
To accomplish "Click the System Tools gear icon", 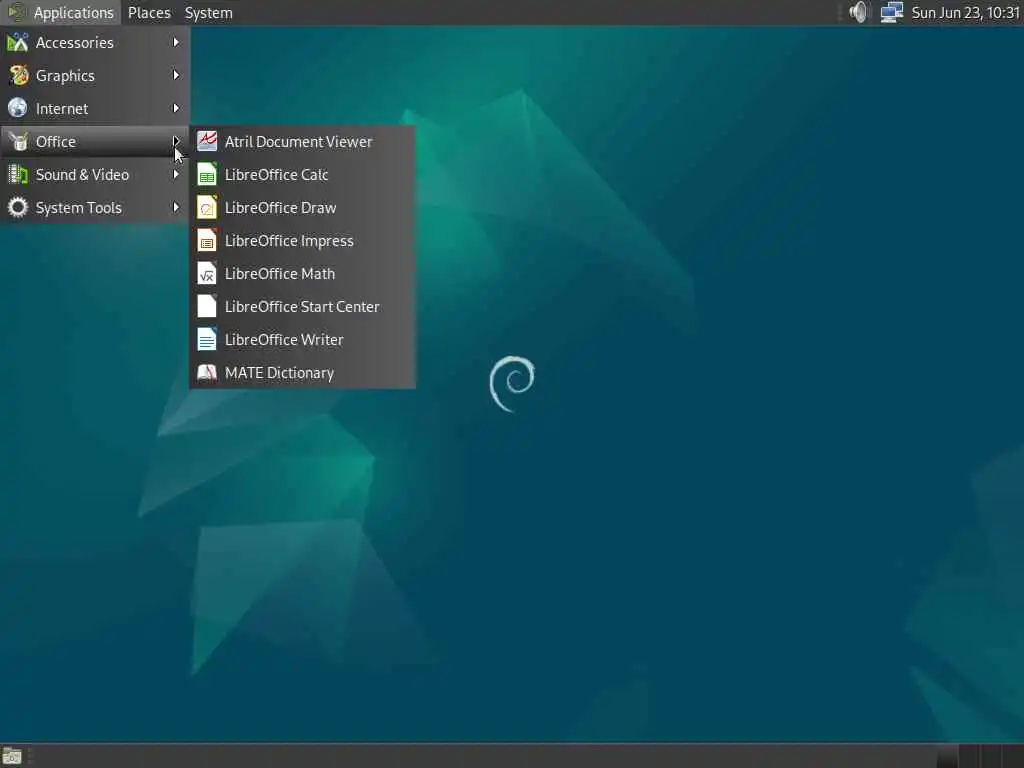I will point(18,208).
